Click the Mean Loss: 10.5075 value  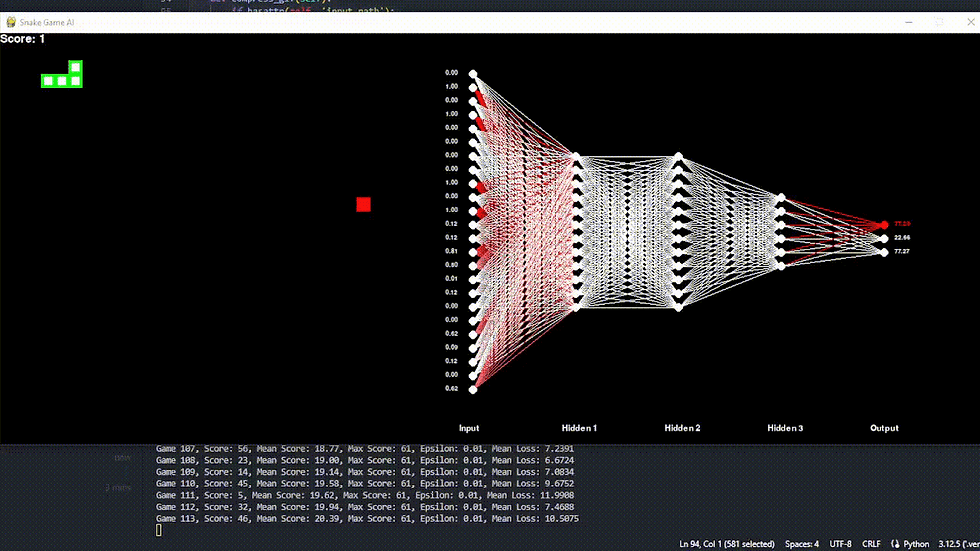[535, 519]
